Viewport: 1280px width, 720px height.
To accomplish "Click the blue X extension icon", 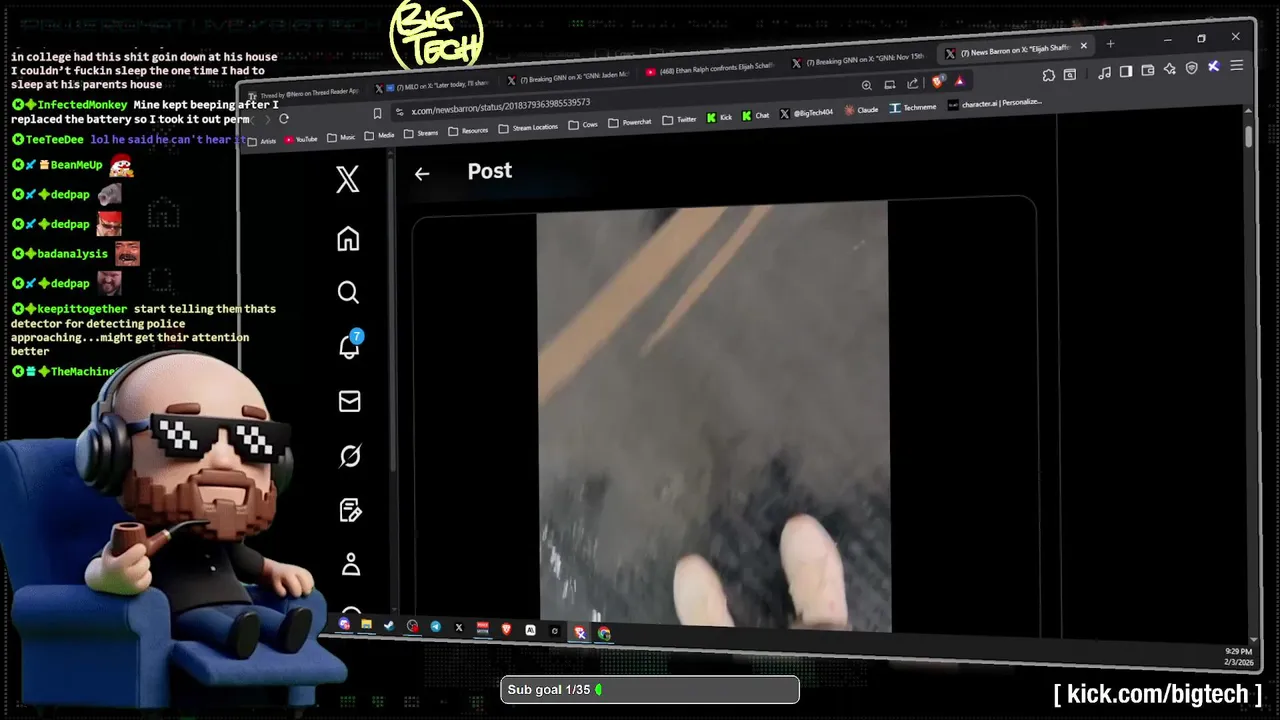I will tap(1214, 66).
